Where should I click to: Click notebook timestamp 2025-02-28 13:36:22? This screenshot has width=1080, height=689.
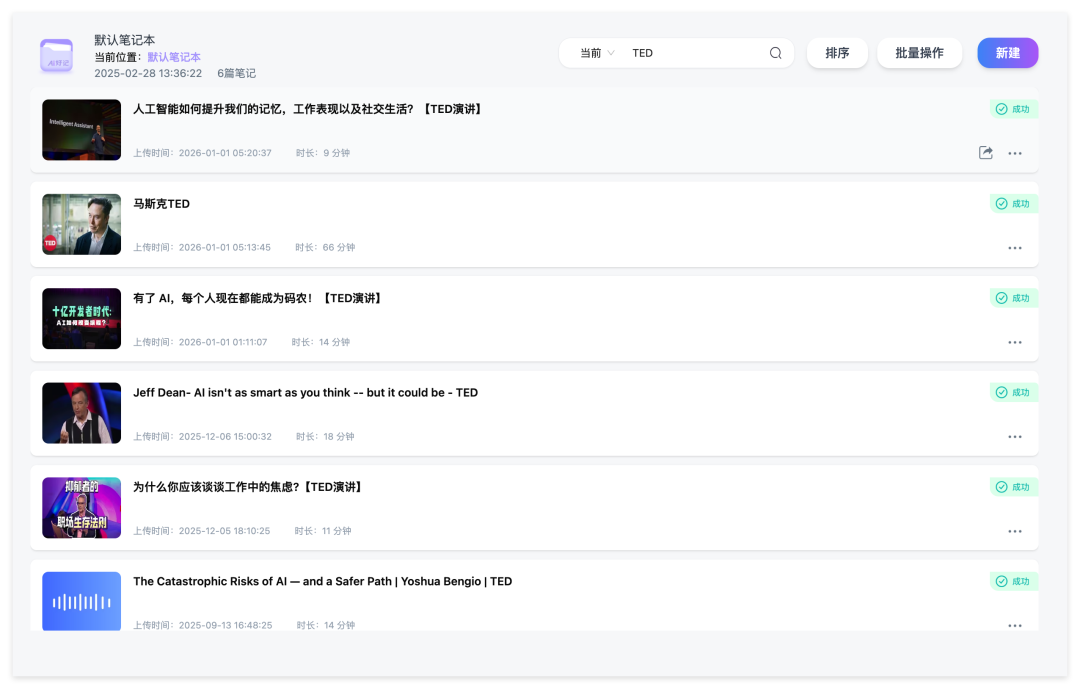[148, 73]
